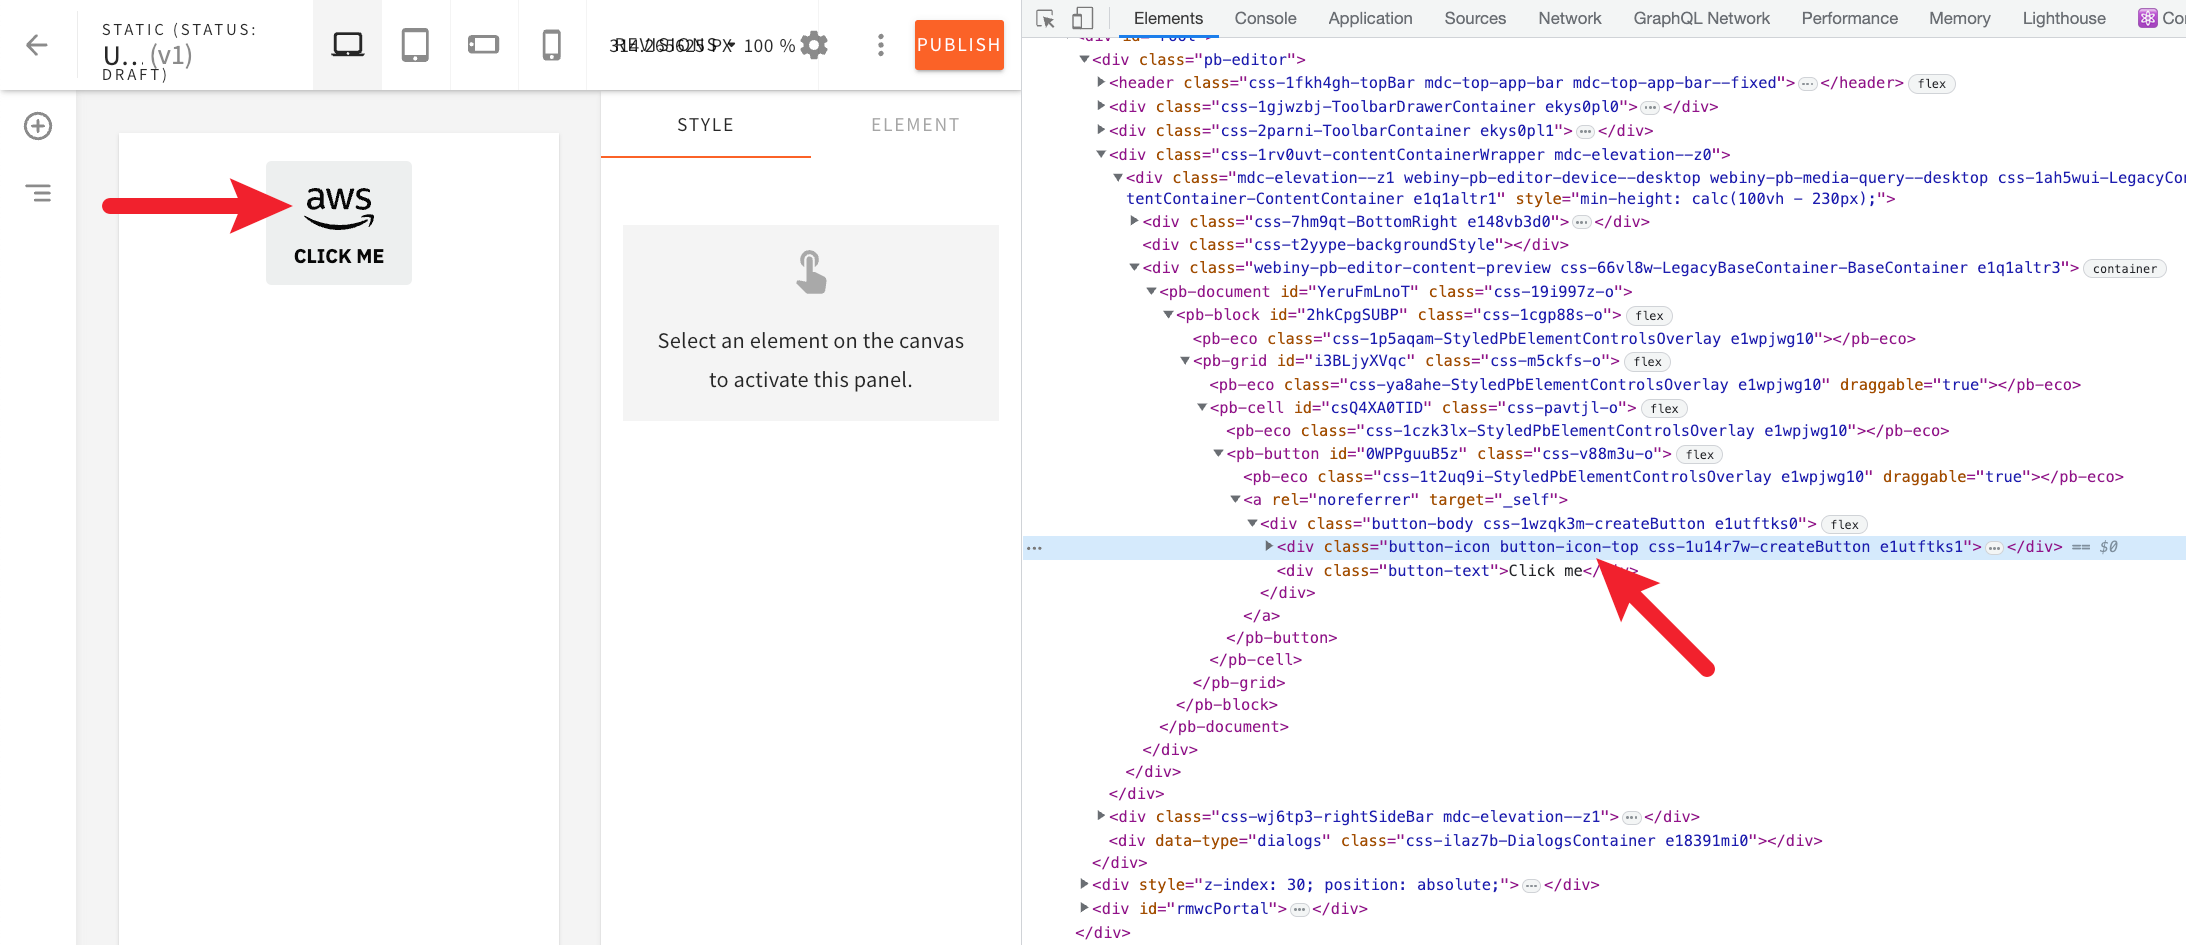
Task: Switch to mobile portrait preview icon
Action: tap(552, 44)
